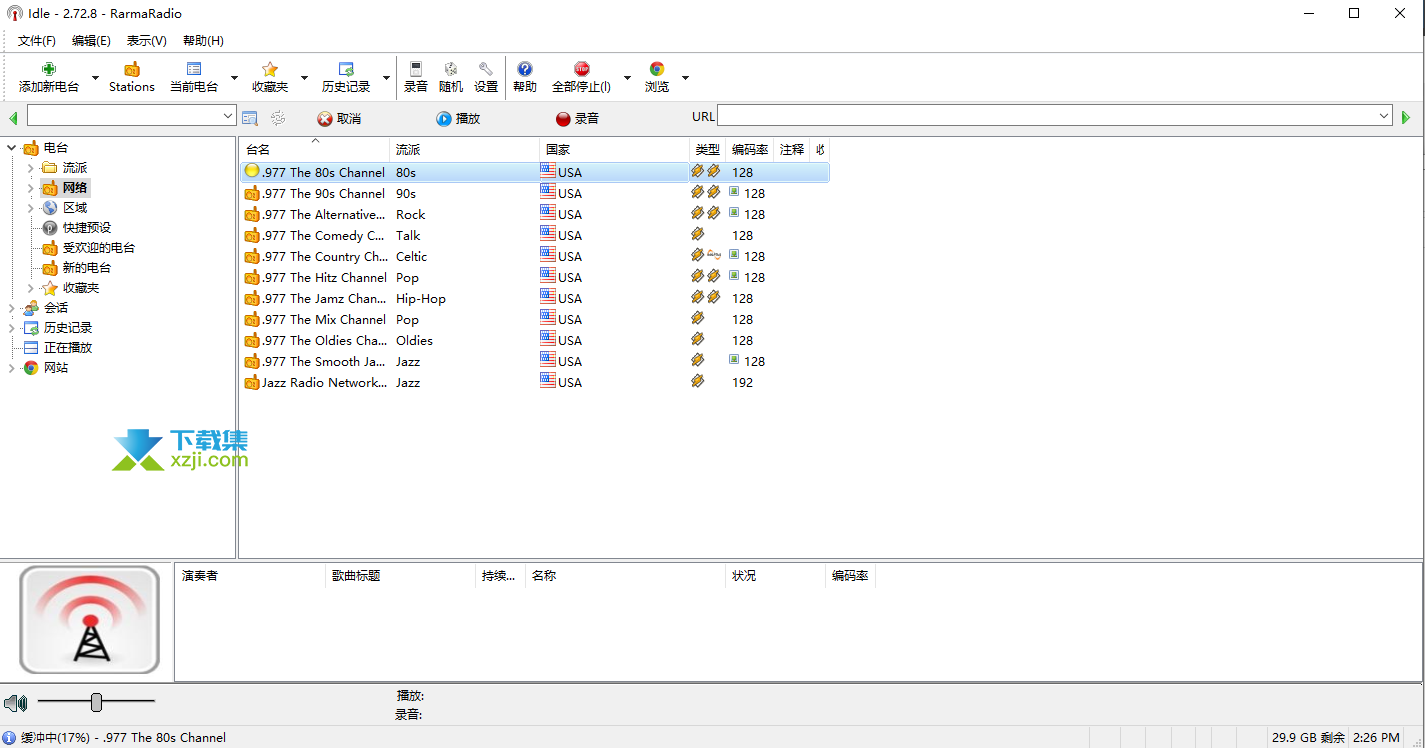Click the gear icon next to search box
This screenshot has height=748, width=1425.
278,118
